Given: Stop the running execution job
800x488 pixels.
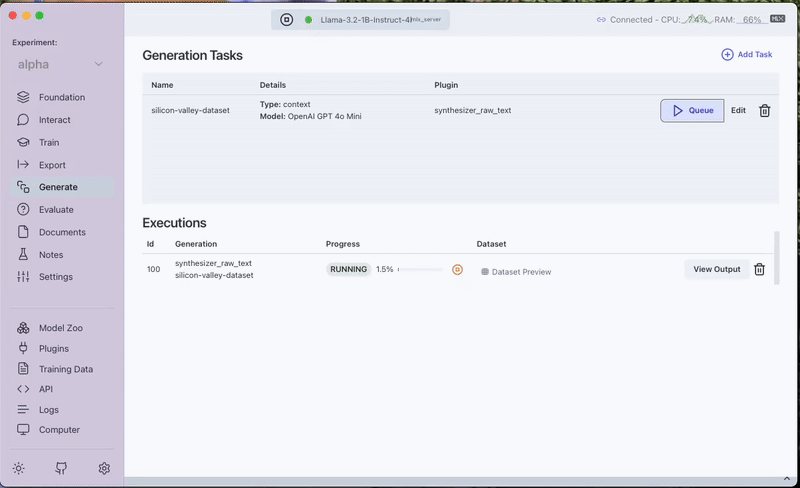Looking at the screenshot, I should 457,270.
